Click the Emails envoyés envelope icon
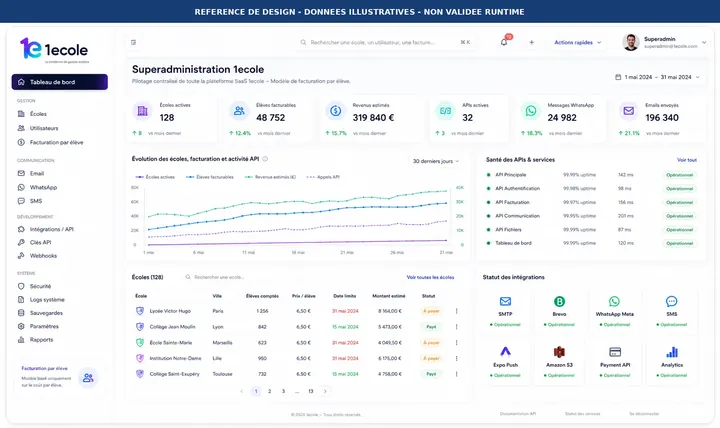Image resolution: width=720 pixels, height=428 pixels. [629, 111]
